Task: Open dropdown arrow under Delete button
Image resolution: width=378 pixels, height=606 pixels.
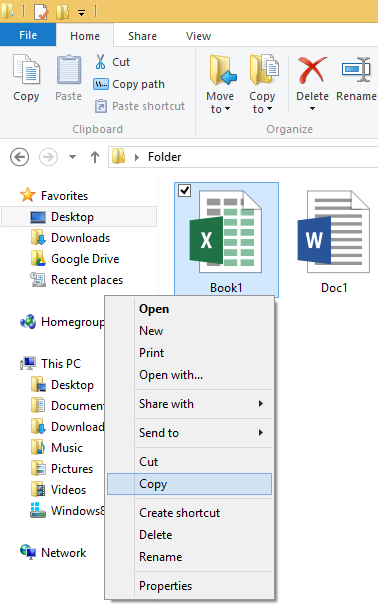Action: [312, 109]
